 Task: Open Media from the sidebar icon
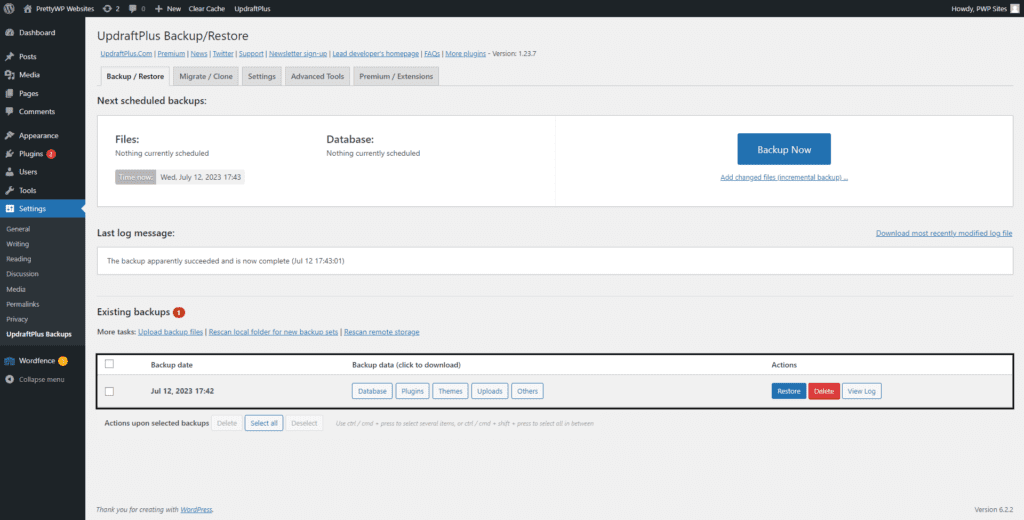(9, 75)
